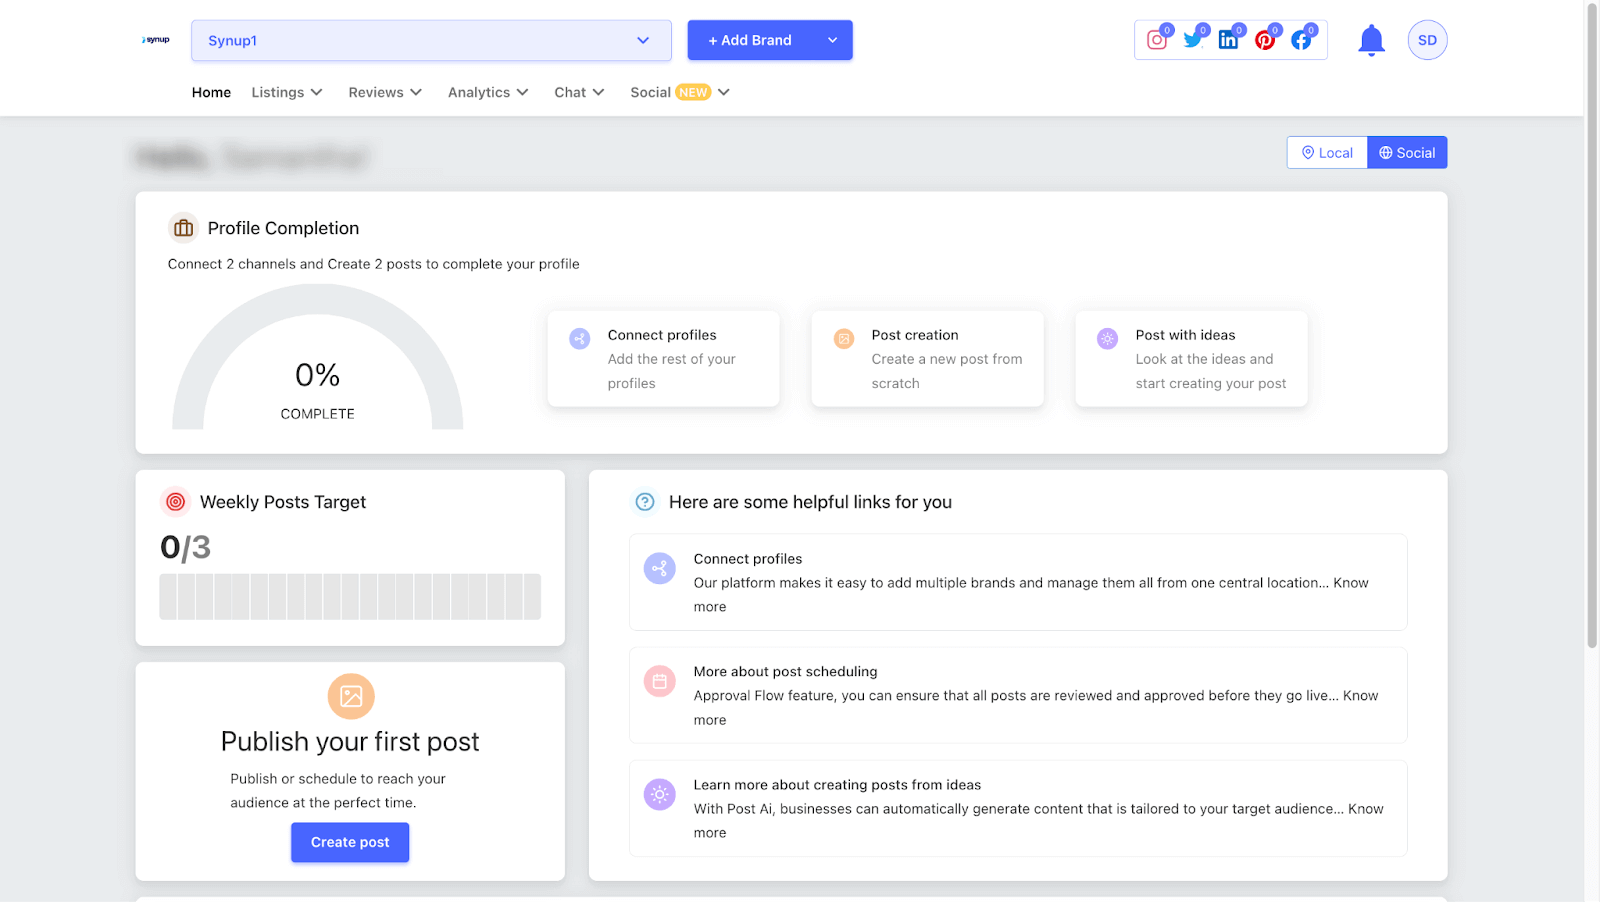Open the notifications bell
Image resolution: width=1600 pixels, height=902 pixels.
click(x=1371, y=40)
